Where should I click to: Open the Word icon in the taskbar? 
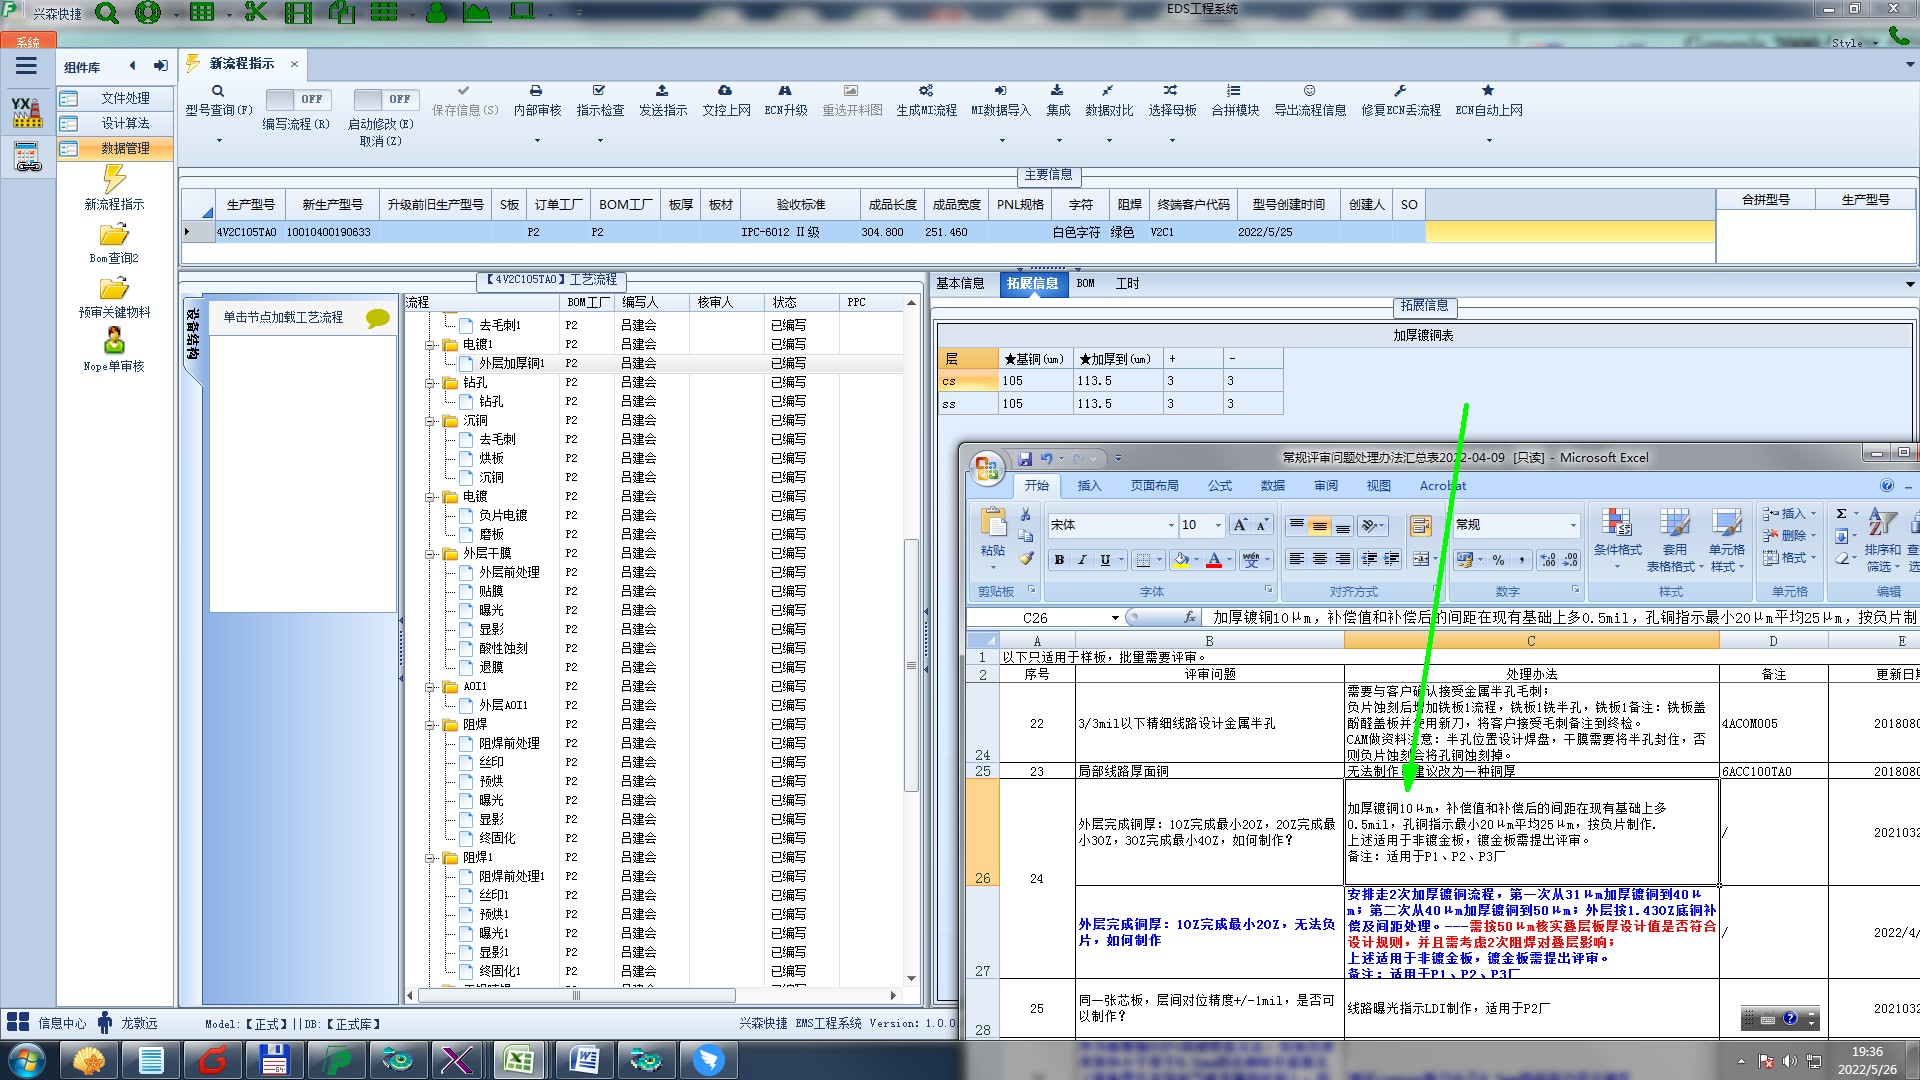coord(583,1059)
